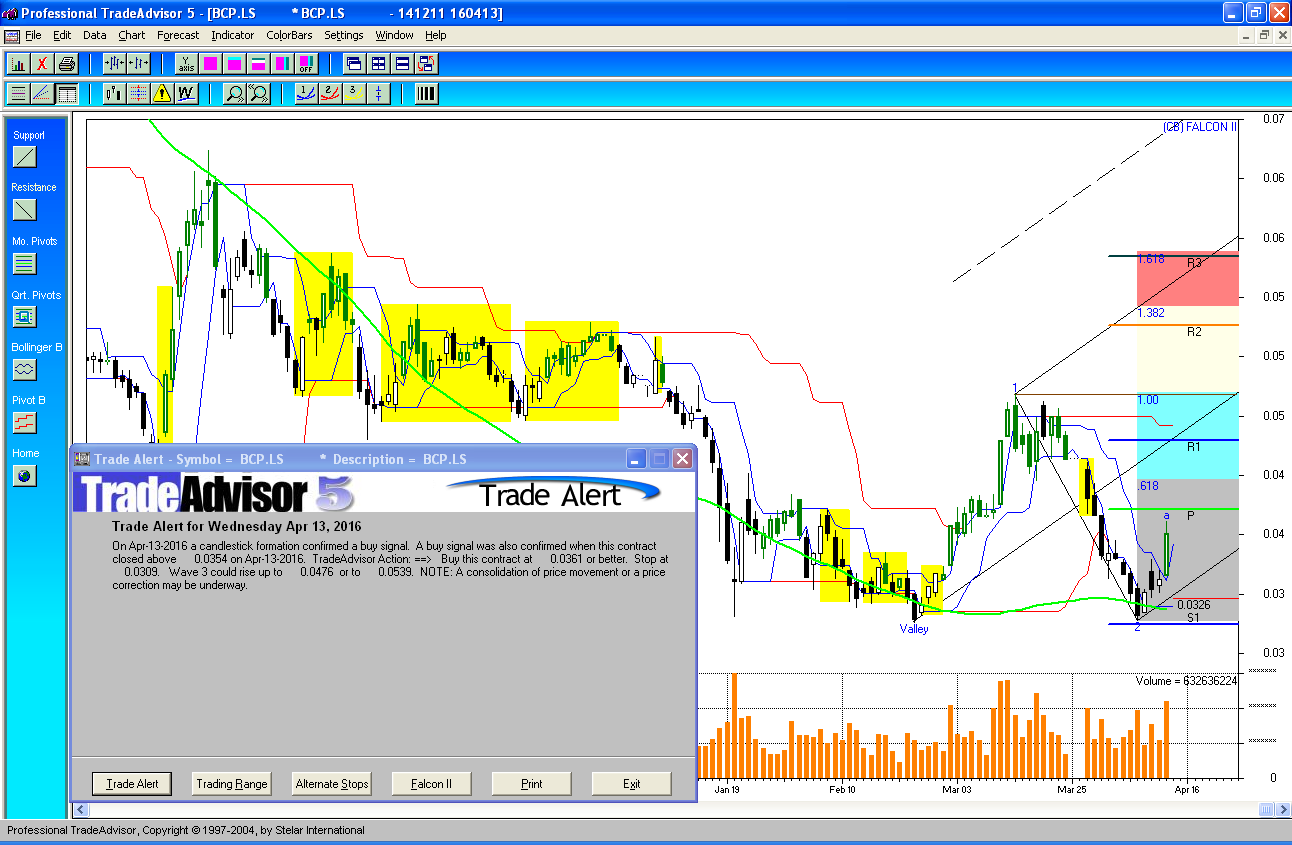The image size is (1292, 845).
Task: Select the Support line tool in sidebar
Action: [x=25, y=157]
